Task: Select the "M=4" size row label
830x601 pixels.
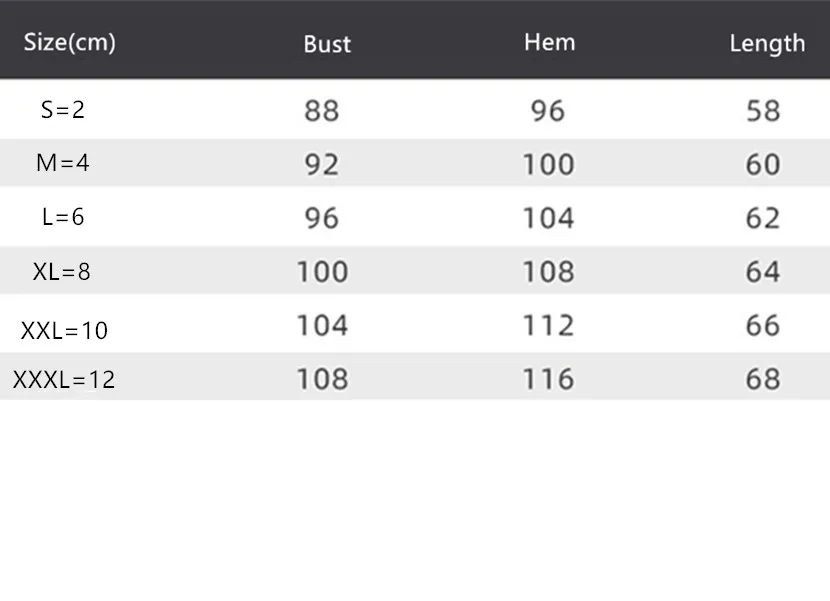Action: coord(63,163)
